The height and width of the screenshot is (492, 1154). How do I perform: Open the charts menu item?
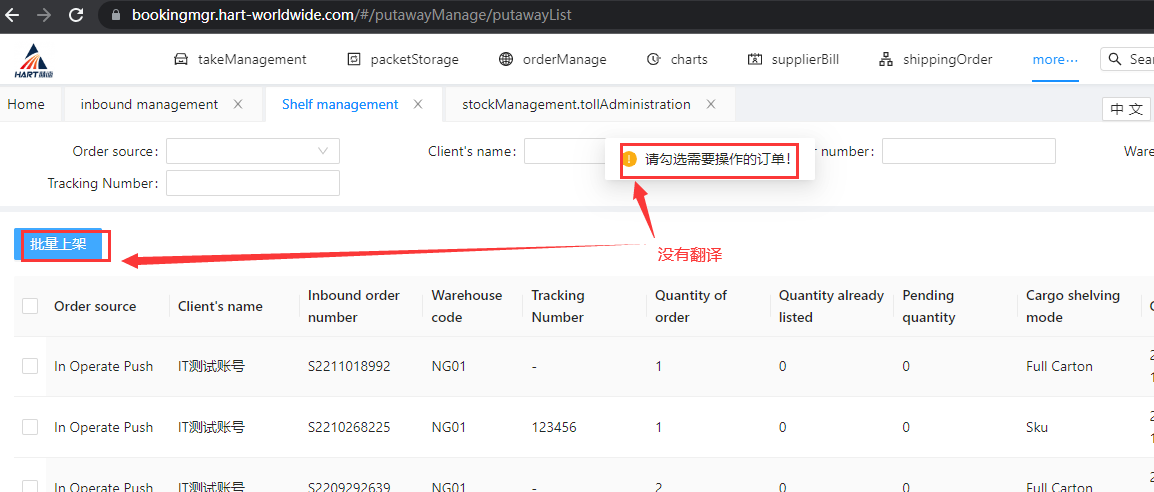click(677, 59)
